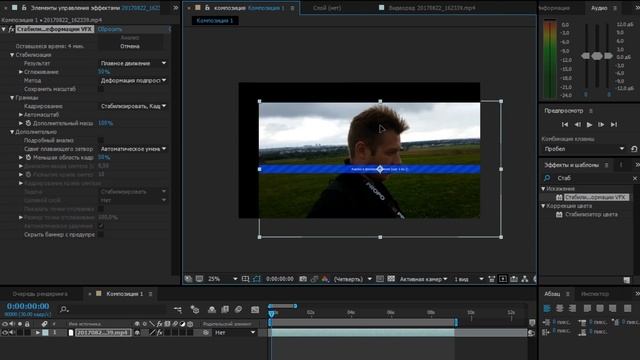Viewport: 640px width, 360px height.
Task: Take a snapshot with the camera icon
Action: tap(303, 279)
